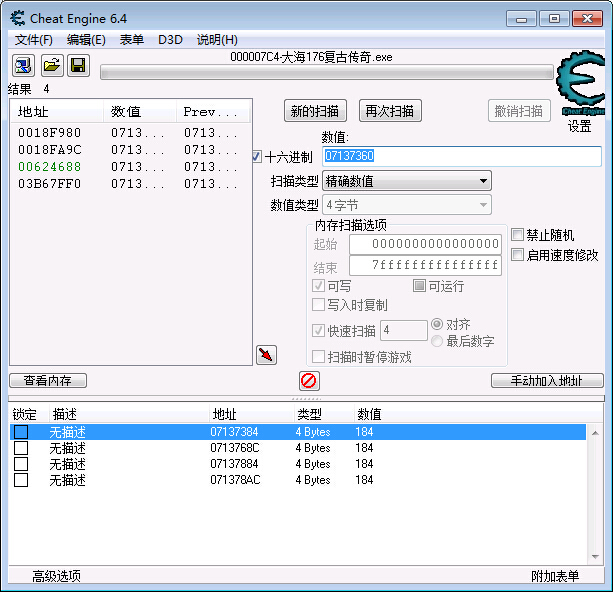The image size is (613, 592).
Task: Enable the 禁止随机 checkbox
Action: (x=517, y=235)
